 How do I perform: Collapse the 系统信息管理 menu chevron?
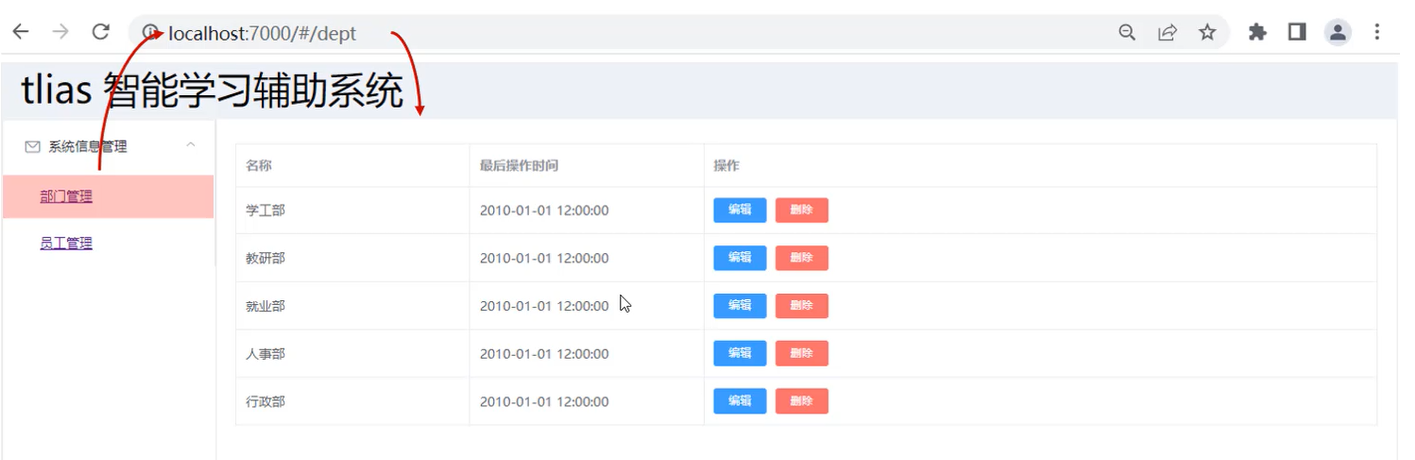click(191, 146)
